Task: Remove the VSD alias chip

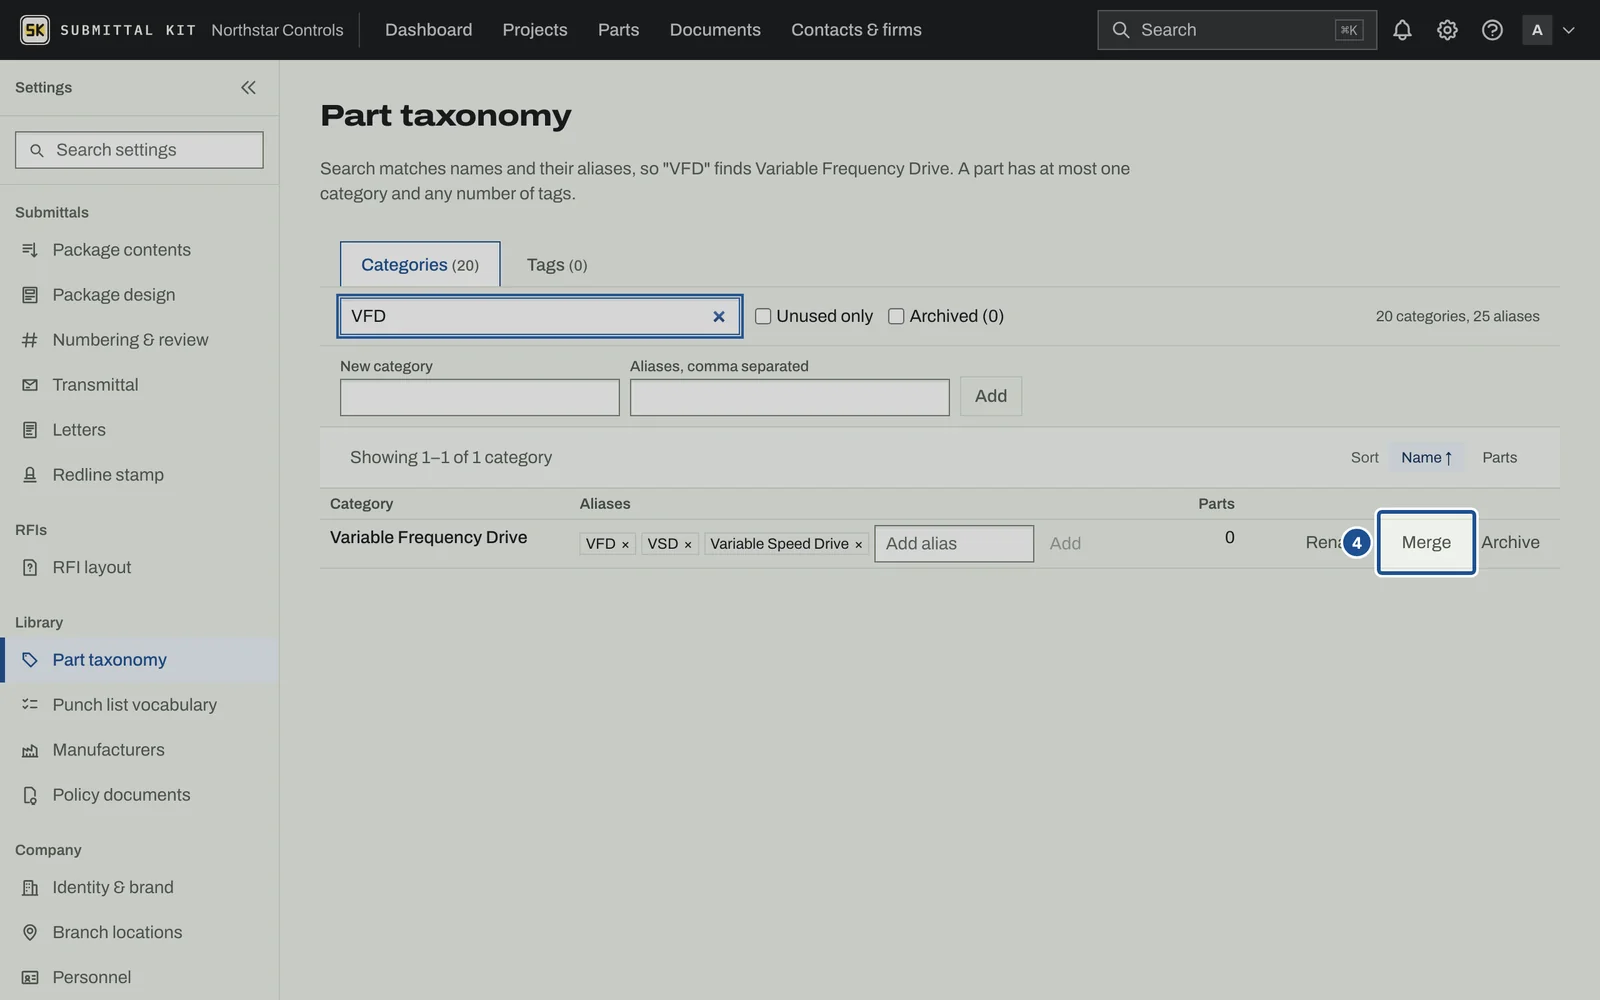Action: coord(688,544)
